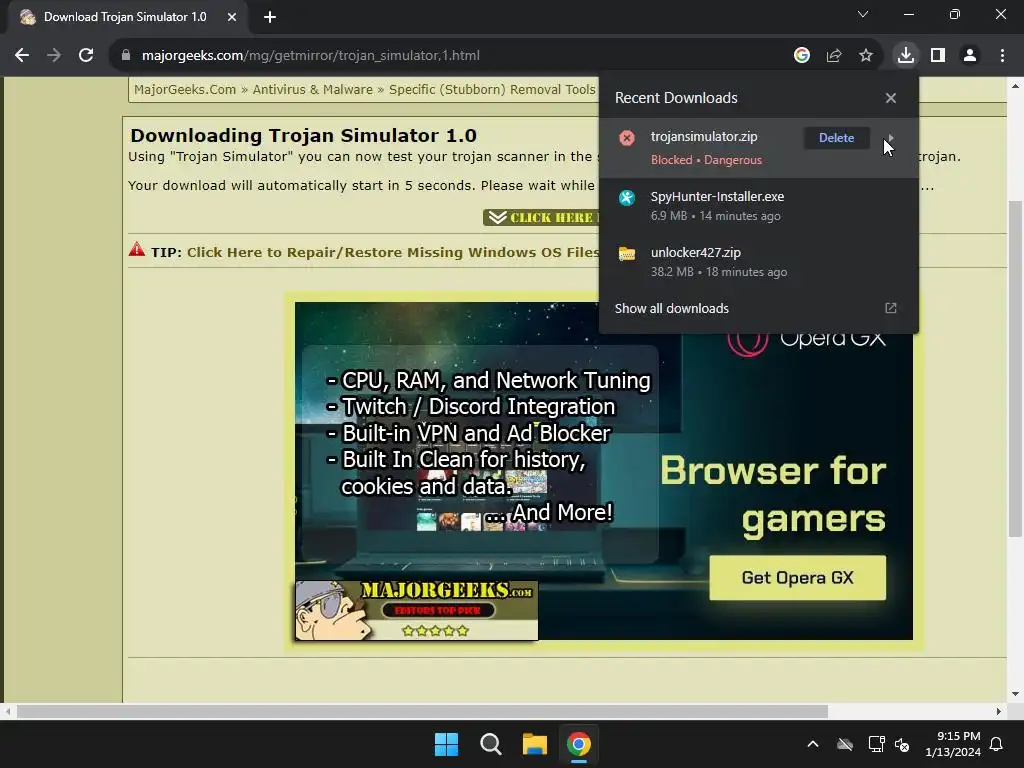Open Windows taskbar search
1024x768 pixels.
[490, 744]
